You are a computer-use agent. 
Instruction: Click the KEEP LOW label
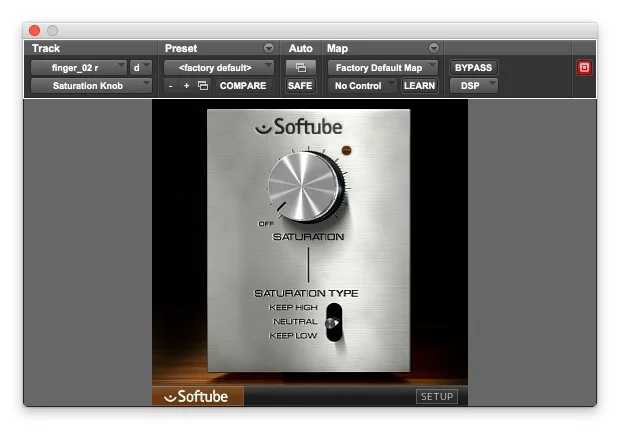pos(293,336)
